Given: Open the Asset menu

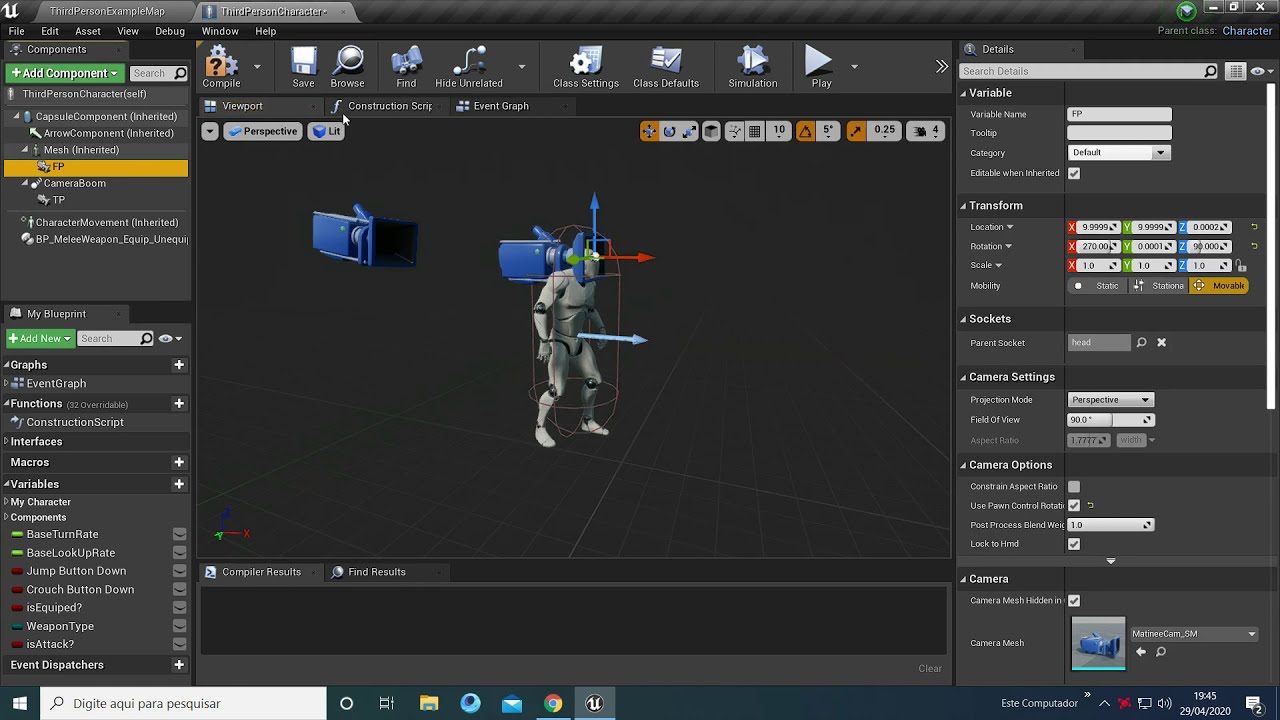Looking at the screenshot, I should coord(88,31).
